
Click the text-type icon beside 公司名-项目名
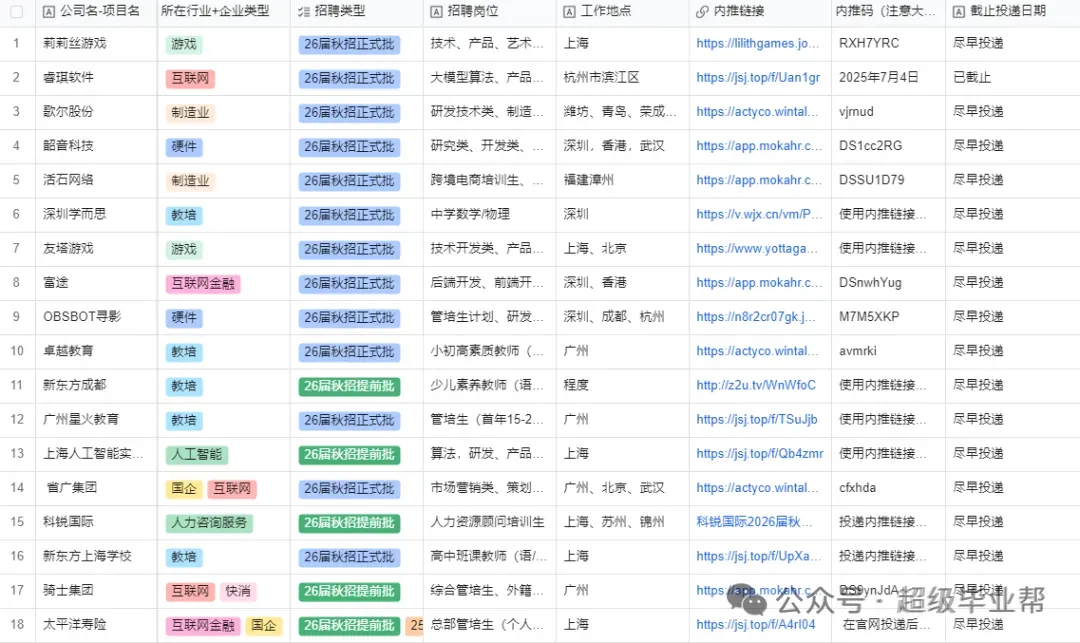click(49, 12)
